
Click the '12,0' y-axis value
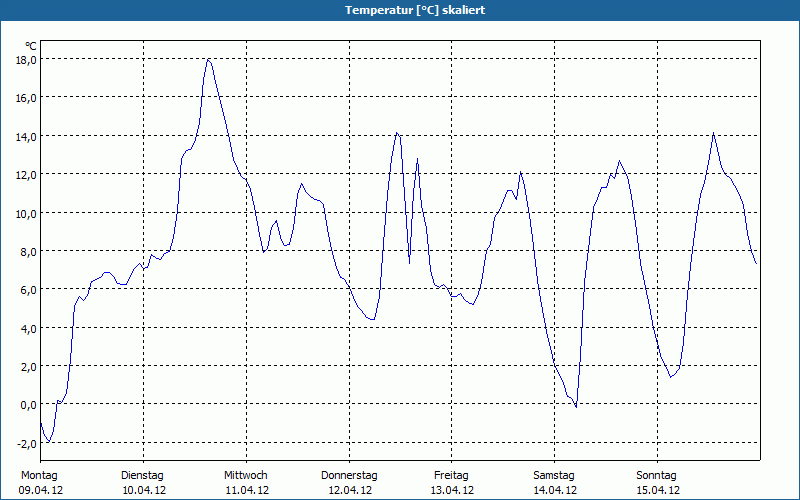point(27,174)
